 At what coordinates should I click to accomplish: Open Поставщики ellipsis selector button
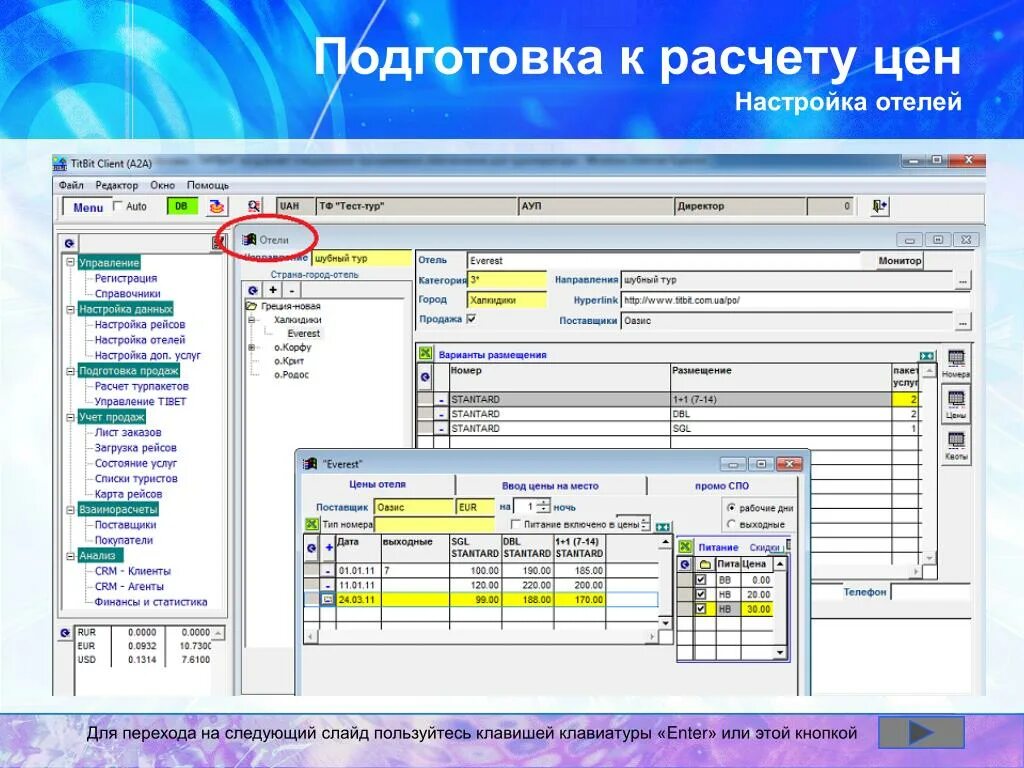962,321
